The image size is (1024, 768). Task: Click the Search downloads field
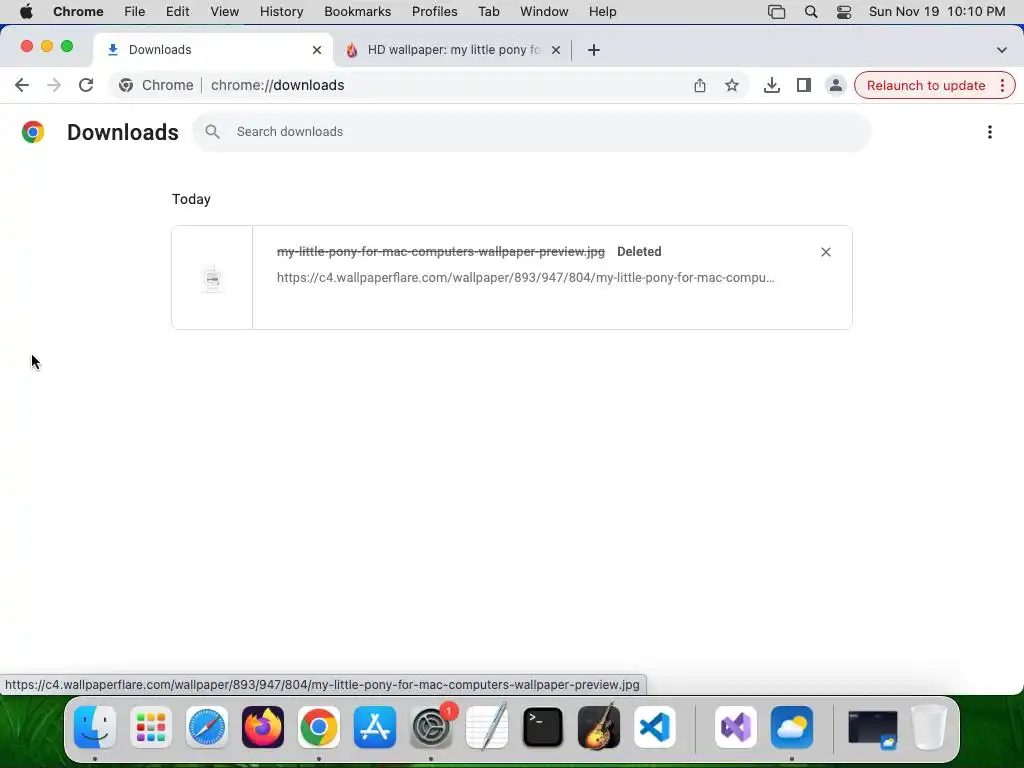tap(531, 132)
